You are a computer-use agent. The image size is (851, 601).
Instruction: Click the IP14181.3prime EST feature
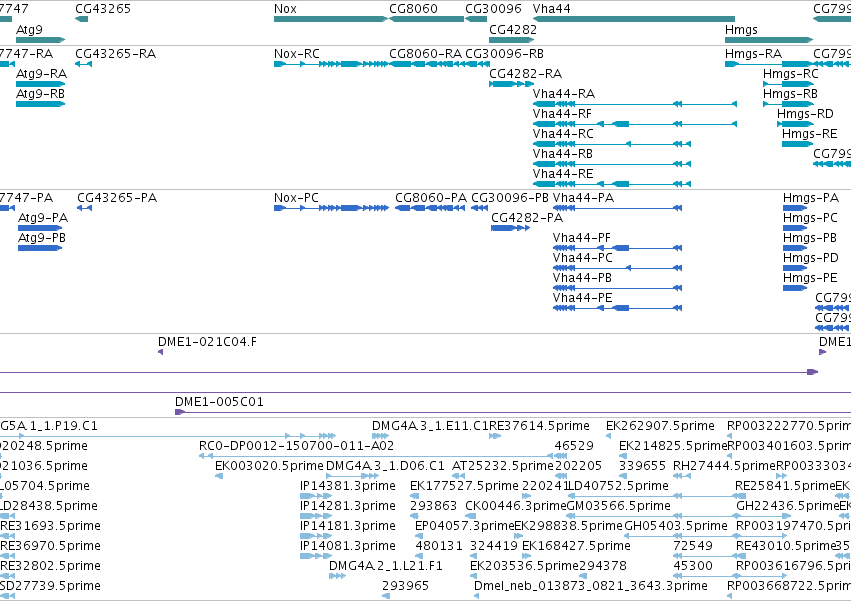click(316, 536)
